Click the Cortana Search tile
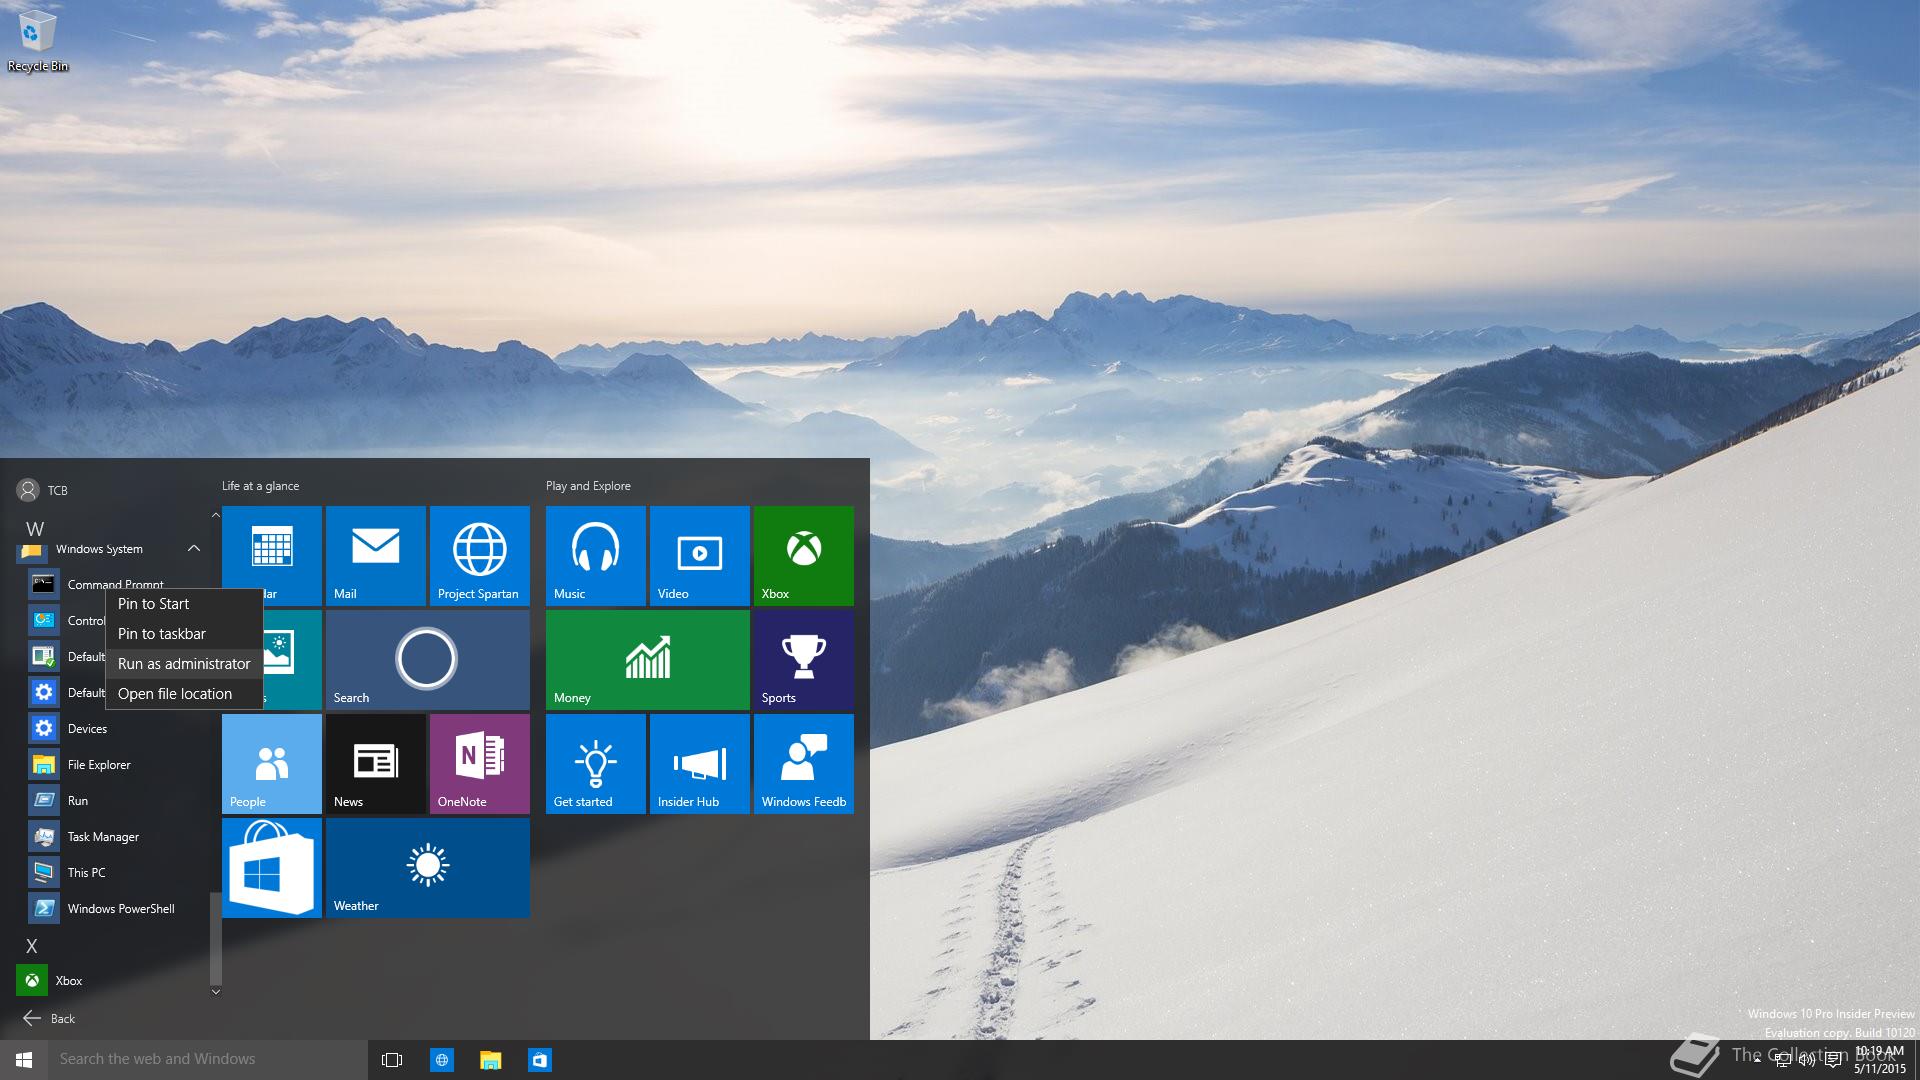This screenshot has height=1080, width=1920. [427, 659]
